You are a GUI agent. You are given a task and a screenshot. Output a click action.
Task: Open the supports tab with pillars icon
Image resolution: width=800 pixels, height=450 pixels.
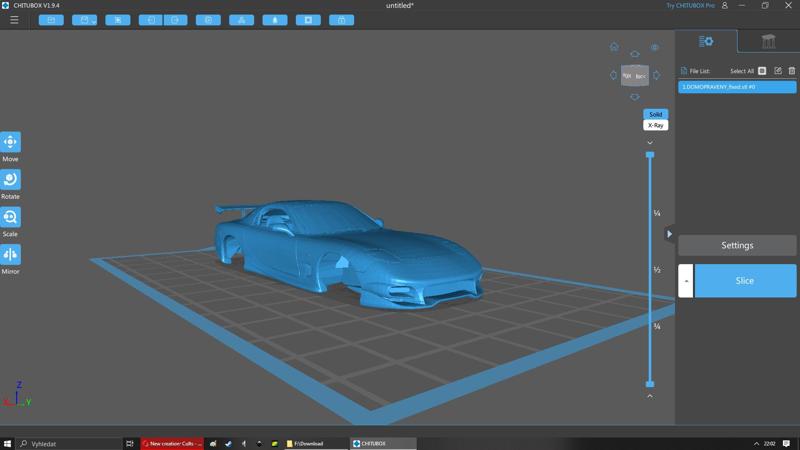coord(768,41)
